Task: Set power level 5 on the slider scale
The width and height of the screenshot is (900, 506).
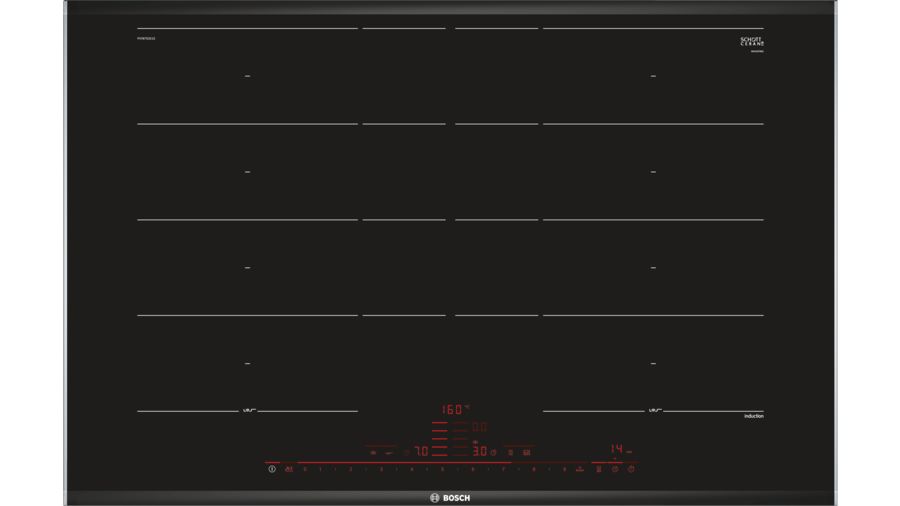Action: [441, 469]
